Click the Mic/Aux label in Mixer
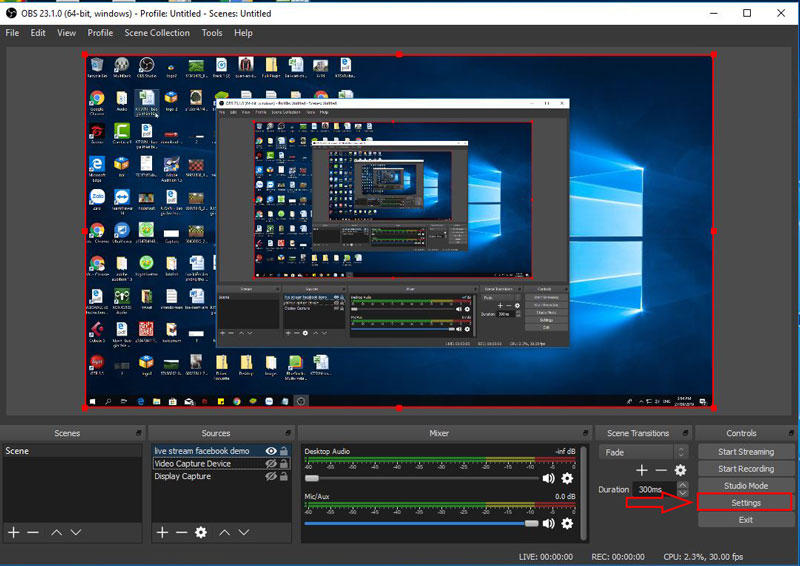The image size is (800, 566). coord(317,496)
